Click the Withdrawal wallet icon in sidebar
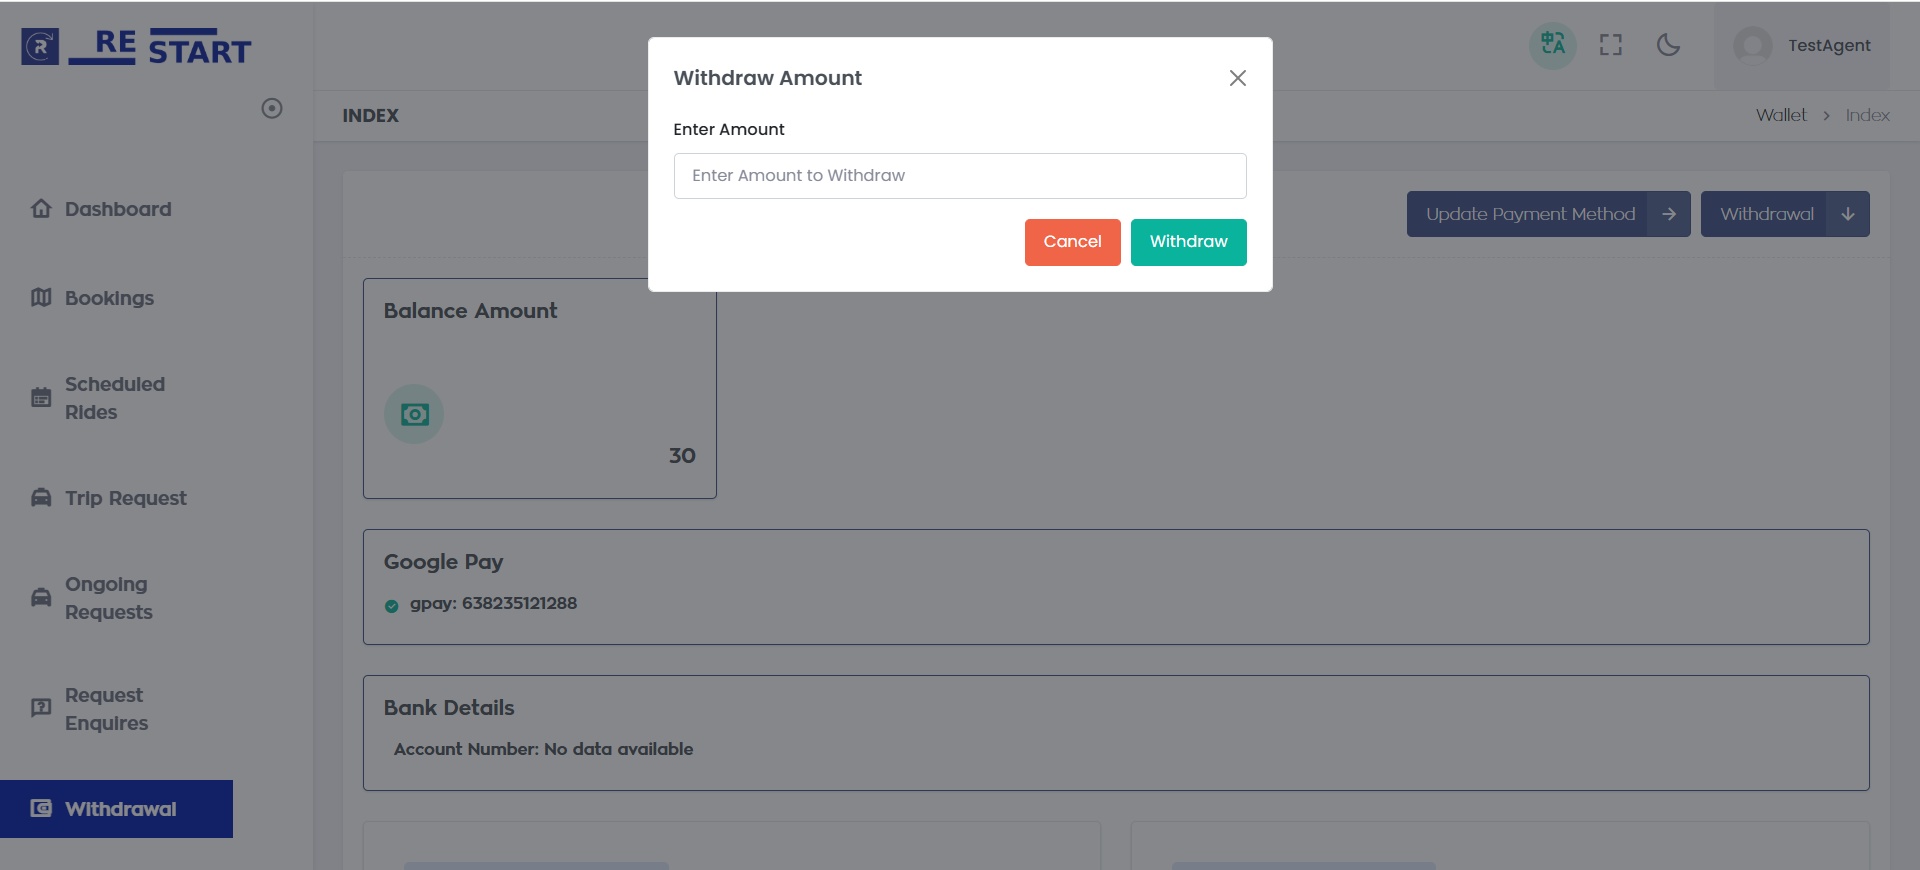Screen dimensions: 1920x870 [x=41, y=808]
